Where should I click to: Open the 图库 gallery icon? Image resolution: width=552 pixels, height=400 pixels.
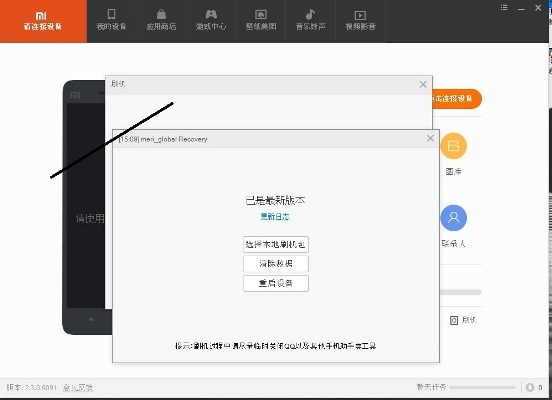[x=453, y=146]
